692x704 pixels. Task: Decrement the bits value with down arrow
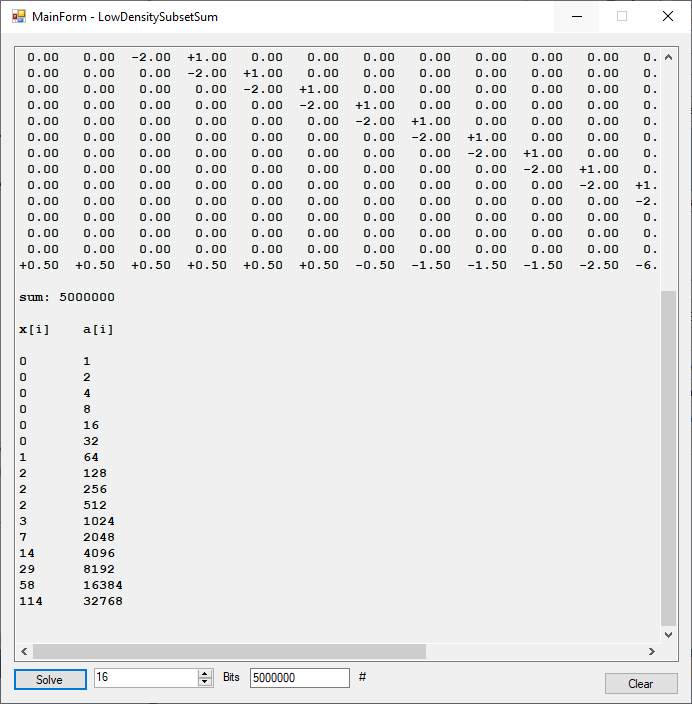point(205,683)
